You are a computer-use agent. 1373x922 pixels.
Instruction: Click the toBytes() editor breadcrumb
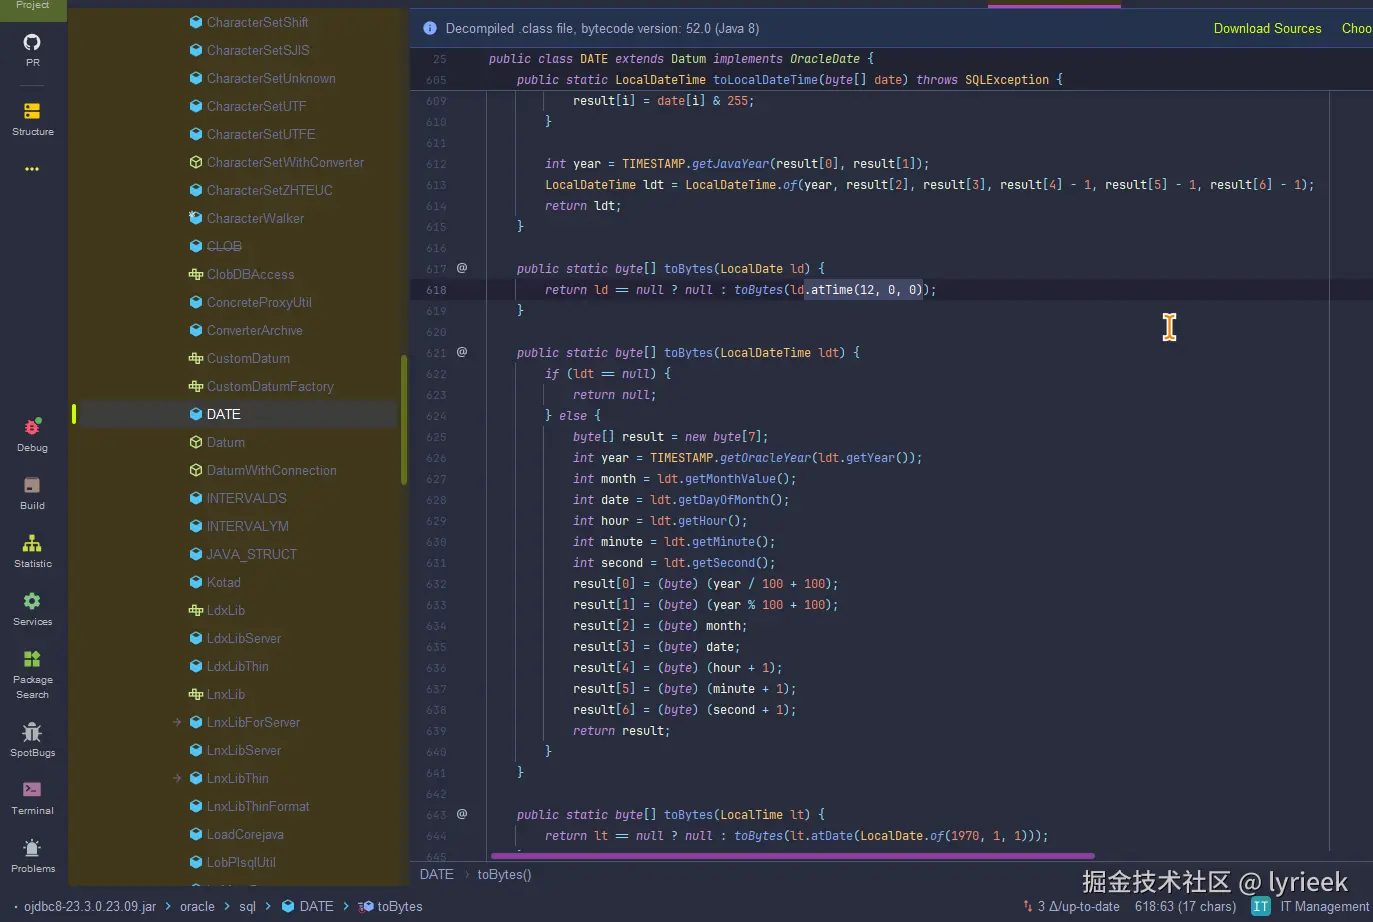click(x=504, y=874)
